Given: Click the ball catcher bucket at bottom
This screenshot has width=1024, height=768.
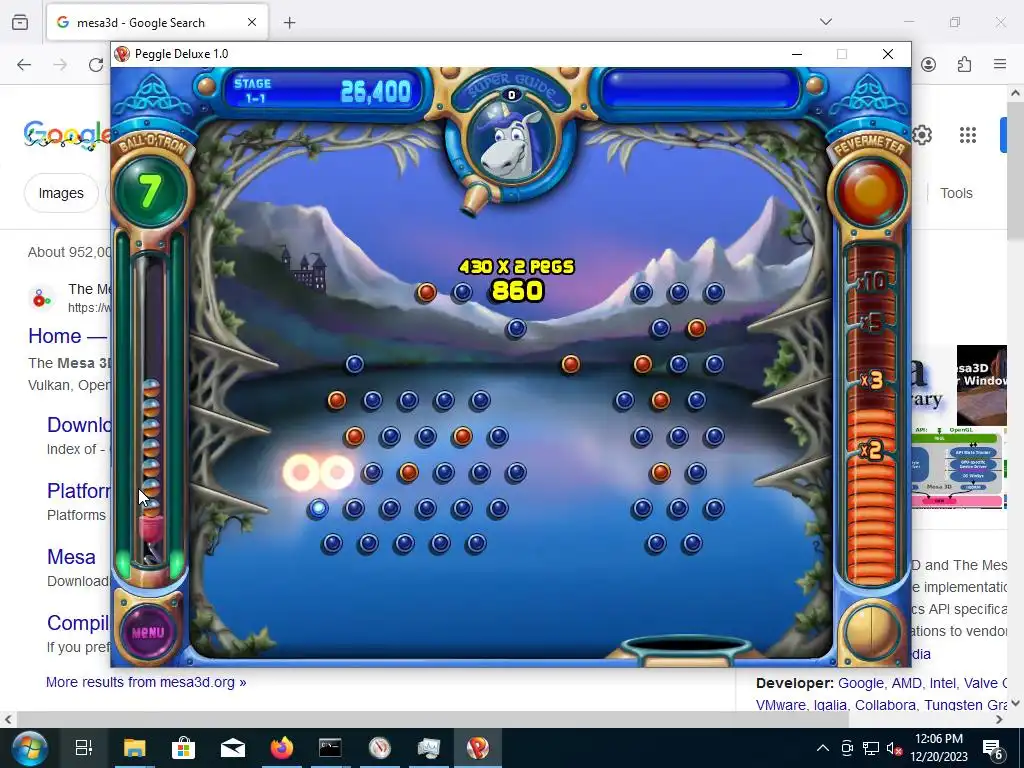Looking at the screenshot, I should (x=686, y=649).
